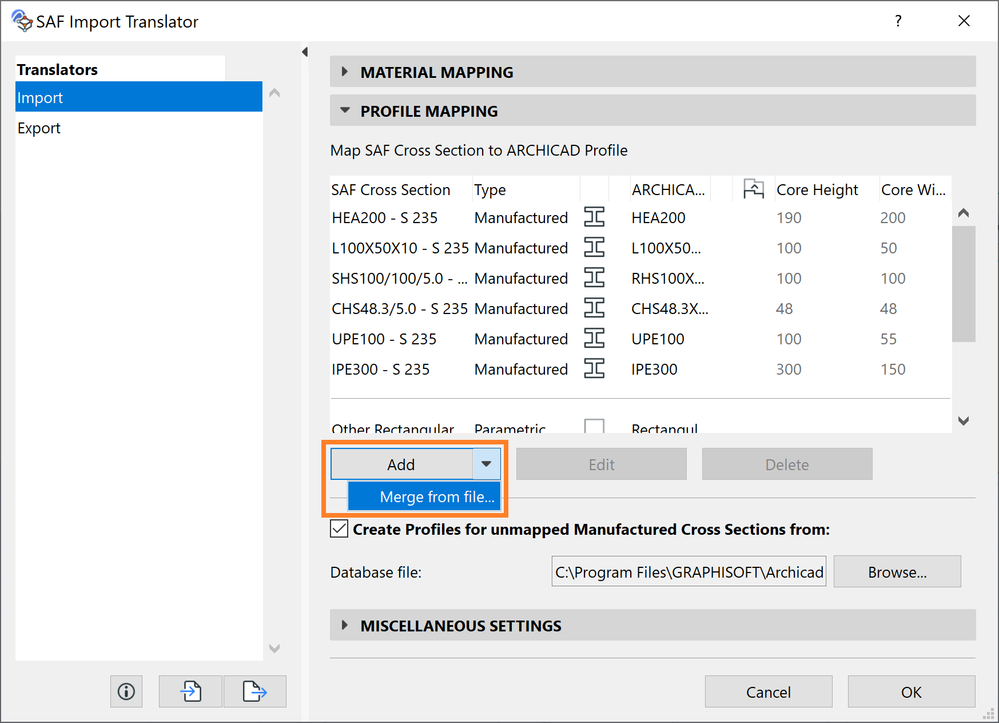Viewport: 999px width, 723px height.
Task: Click the CHS48.3X... ARCHICAD profile cell
Action: click(670, 308)
